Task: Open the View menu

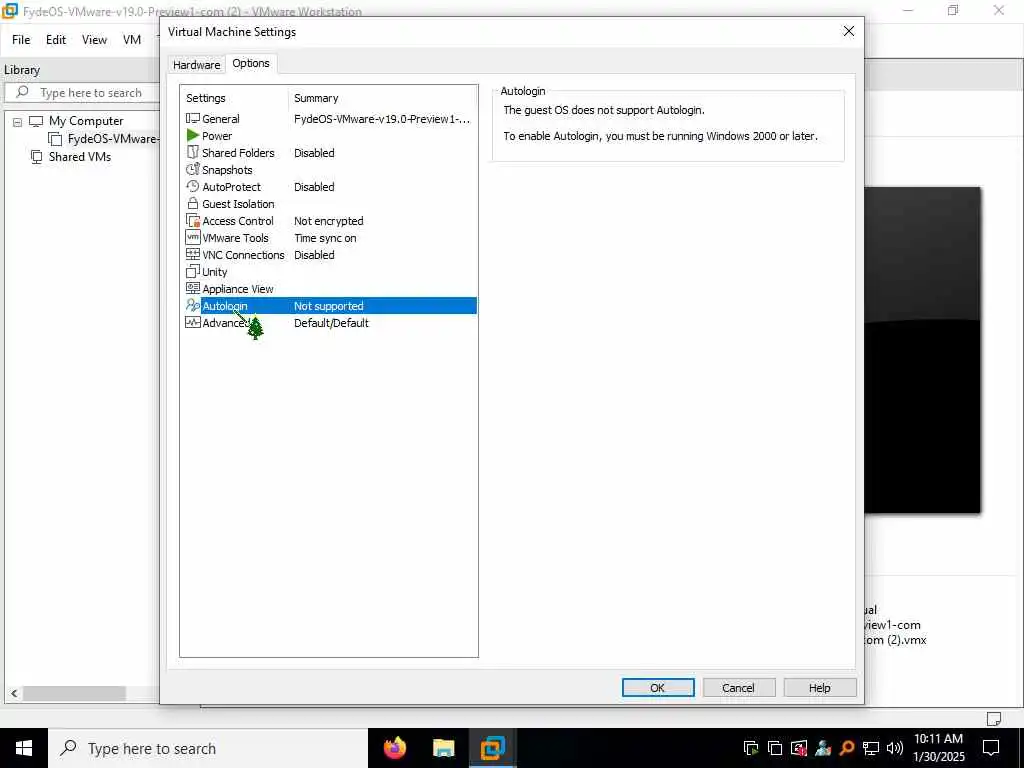Action: [x=94, y=40]
